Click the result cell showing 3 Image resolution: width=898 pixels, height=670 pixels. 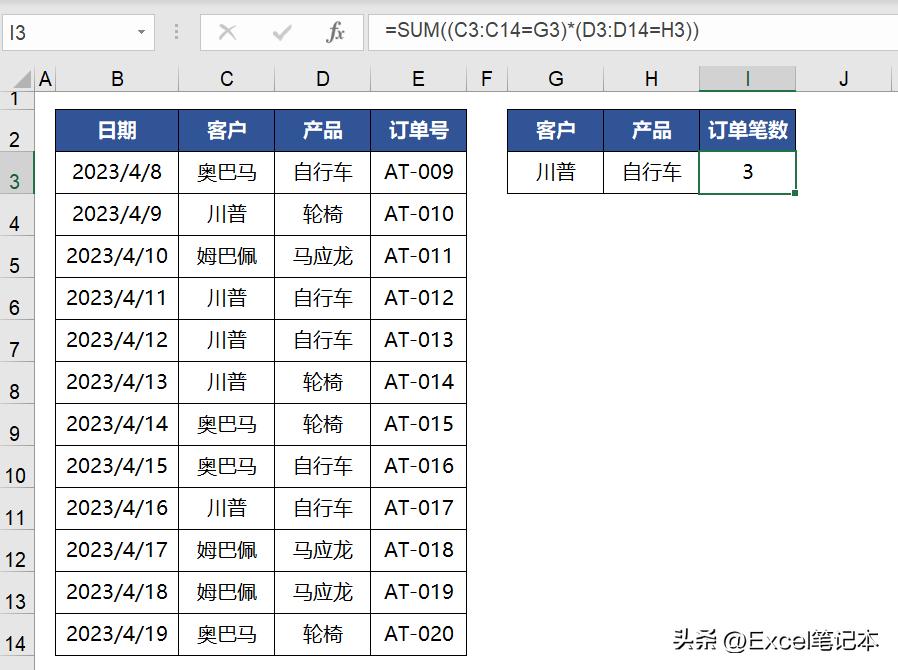pyautogui.click(x=747, y=172)
